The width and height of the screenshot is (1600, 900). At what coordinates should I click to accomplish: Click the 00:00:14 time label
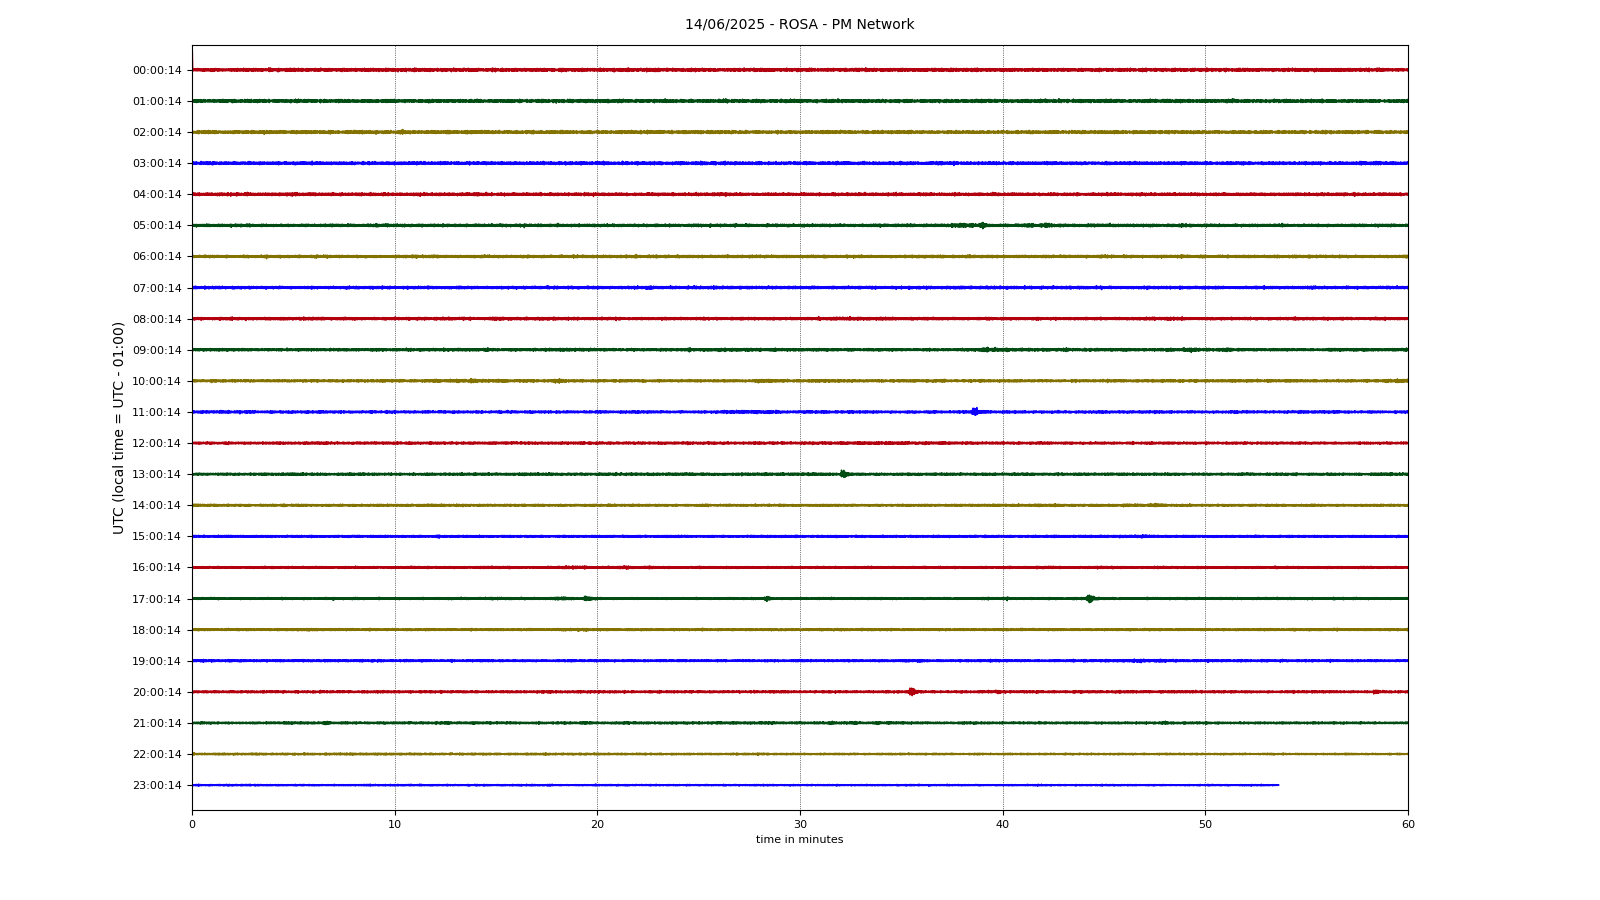click(157, 70)
